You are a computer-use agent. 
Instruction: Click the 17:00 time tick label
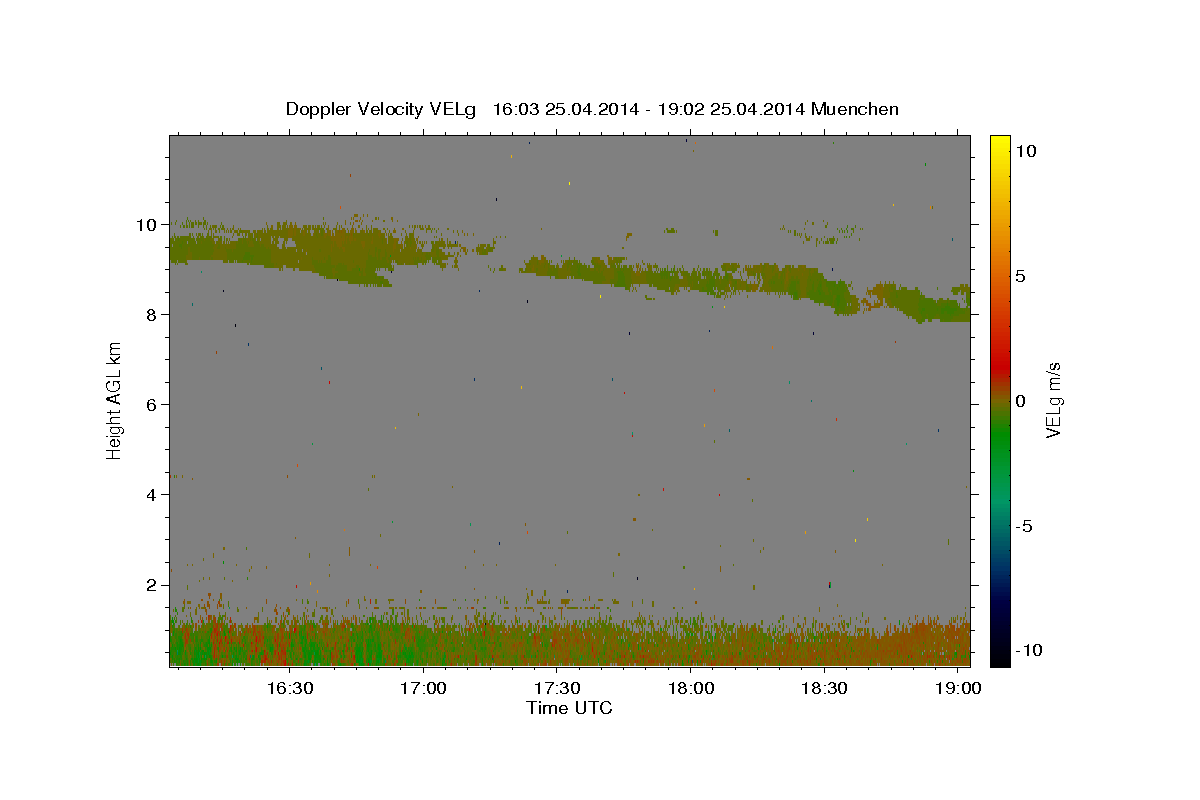click(423, 689)
